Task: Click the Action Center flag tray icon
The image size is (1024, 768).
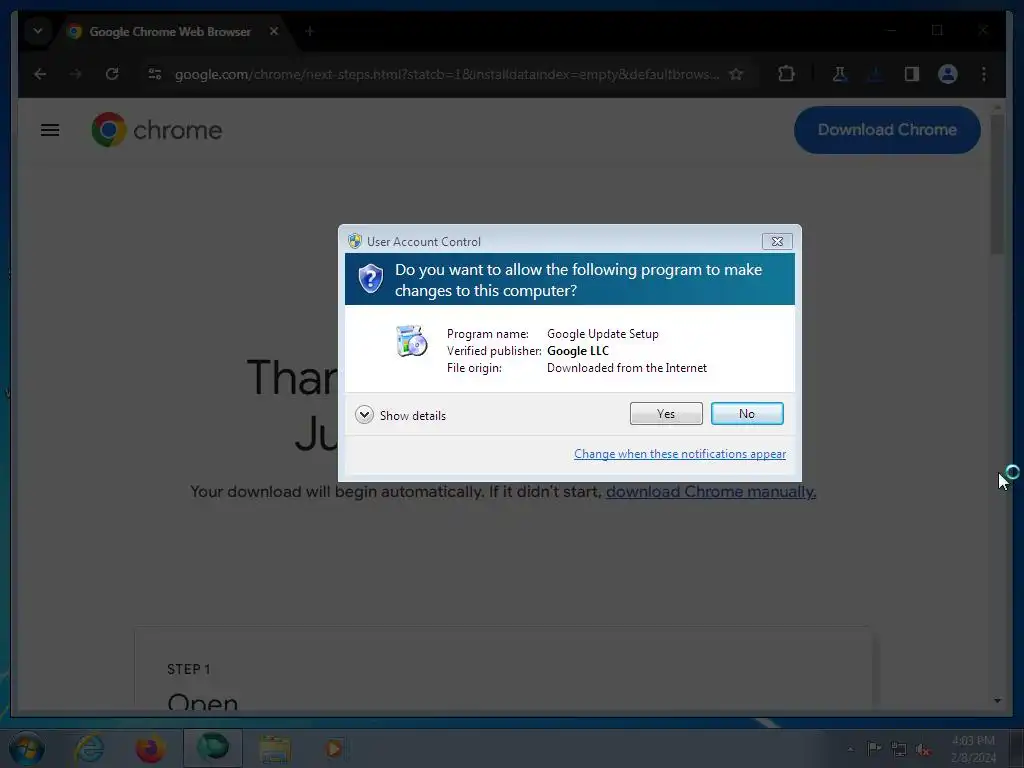Action: pyautogui.click(x=874, y=748)
